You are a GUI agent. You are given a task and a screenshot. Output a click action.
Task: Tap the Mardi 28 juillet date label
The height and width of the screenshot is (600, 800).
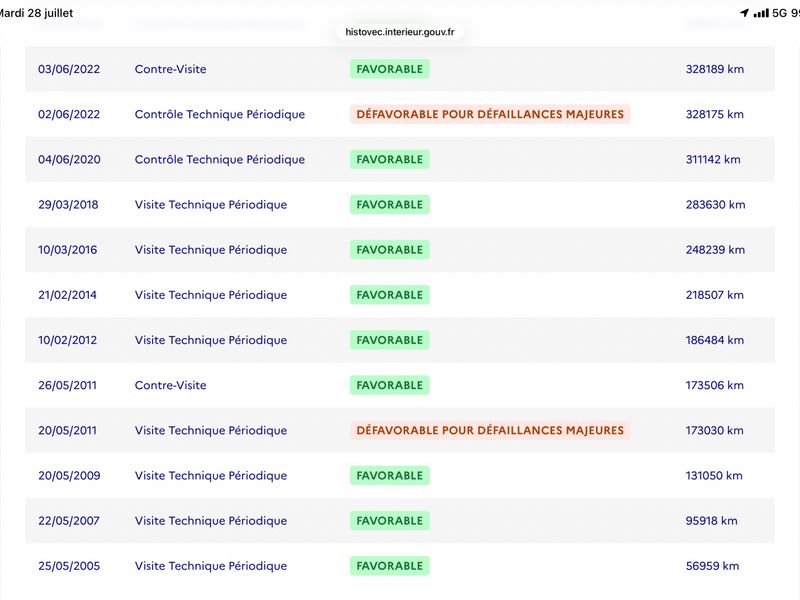pos(36,13)
